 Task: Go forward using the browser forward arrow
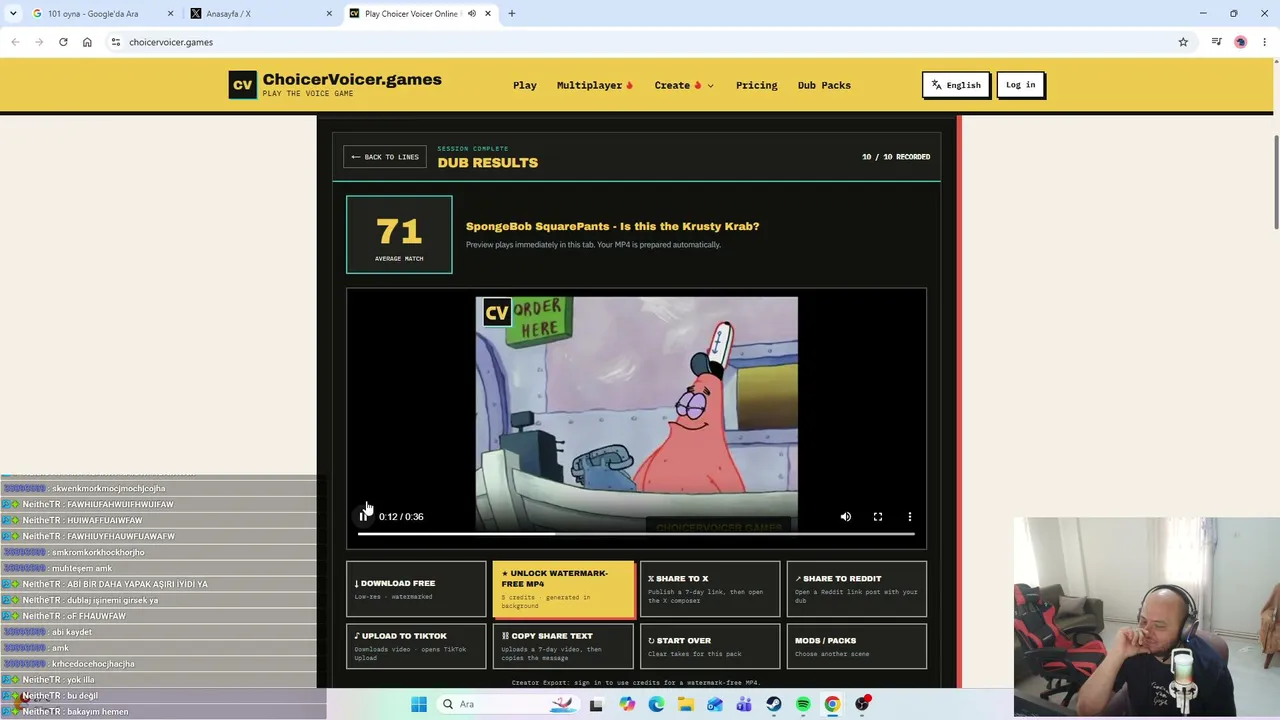point(39,42)
